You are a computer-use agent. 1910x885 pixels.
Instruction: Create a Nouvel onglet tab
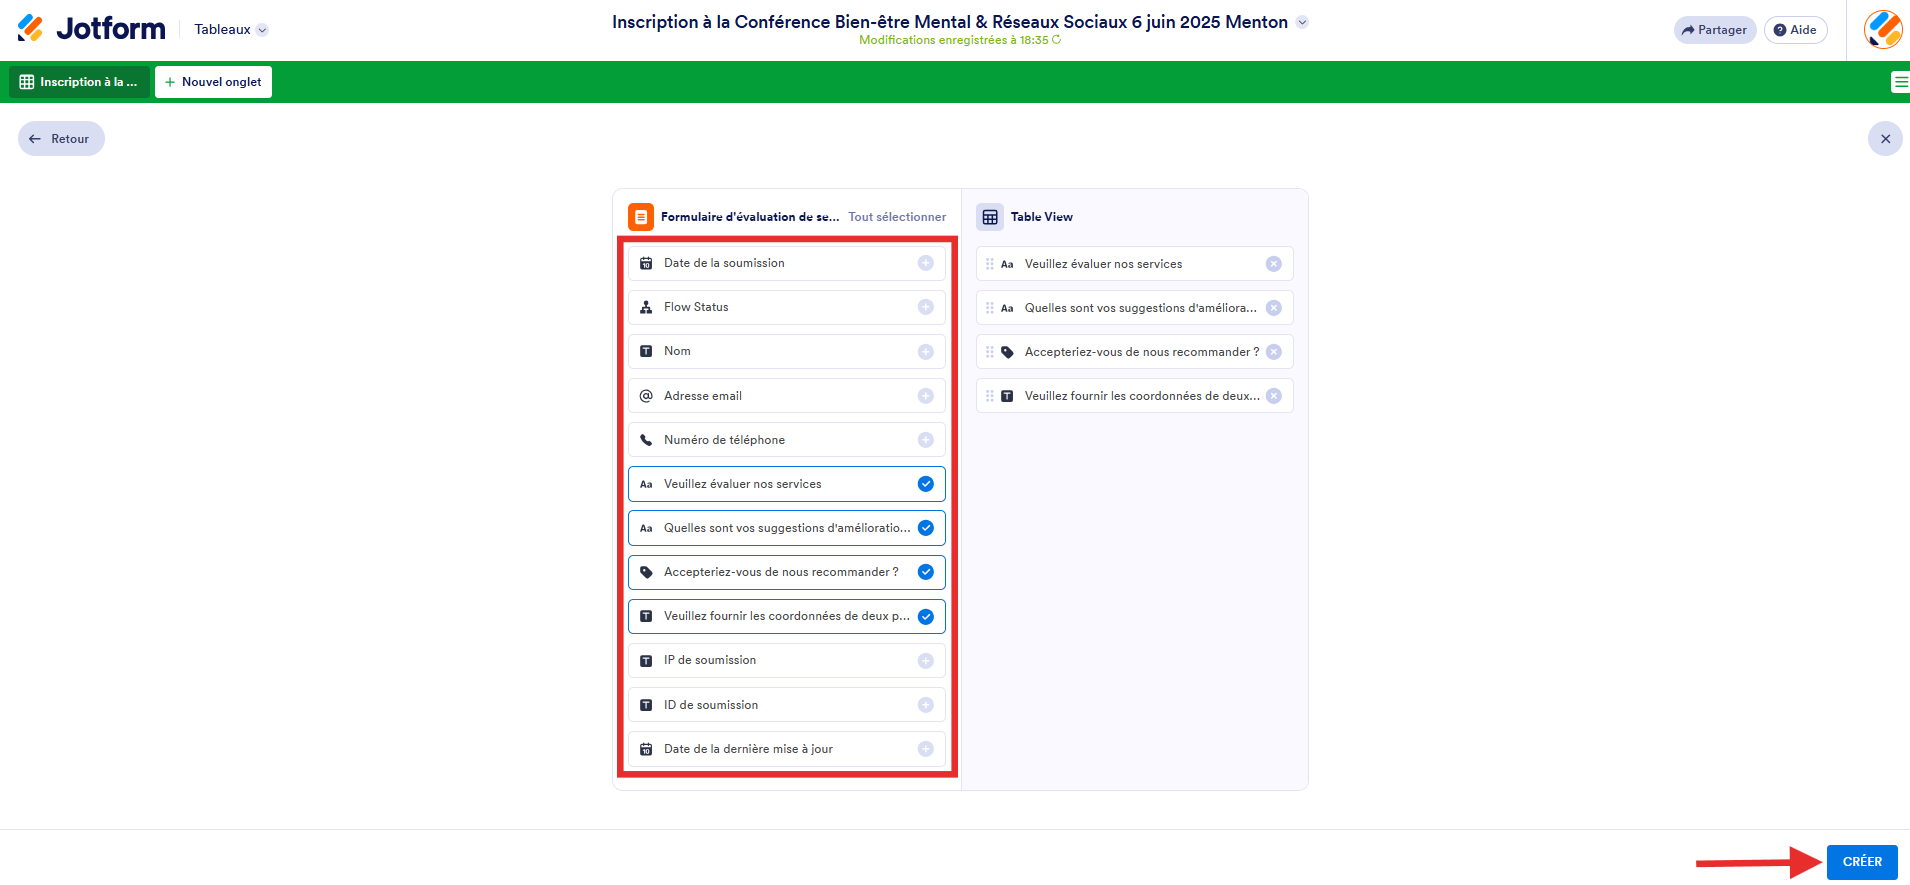point(213,82)
